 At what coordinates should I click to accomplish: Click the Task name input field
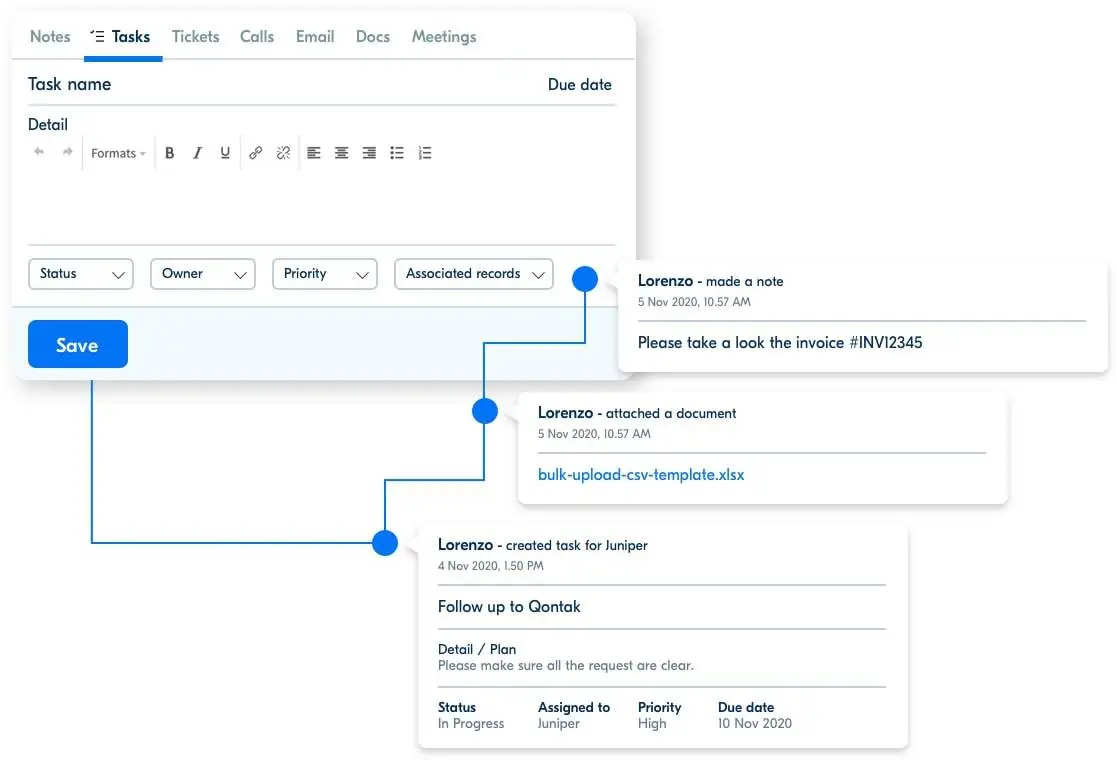[280, 85]
